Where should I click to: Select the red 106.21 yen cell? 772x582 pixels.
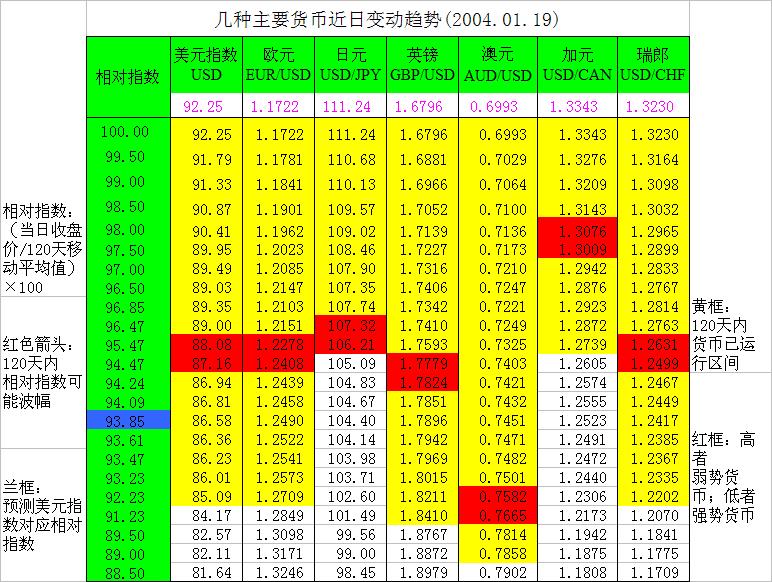coord(350,344)
